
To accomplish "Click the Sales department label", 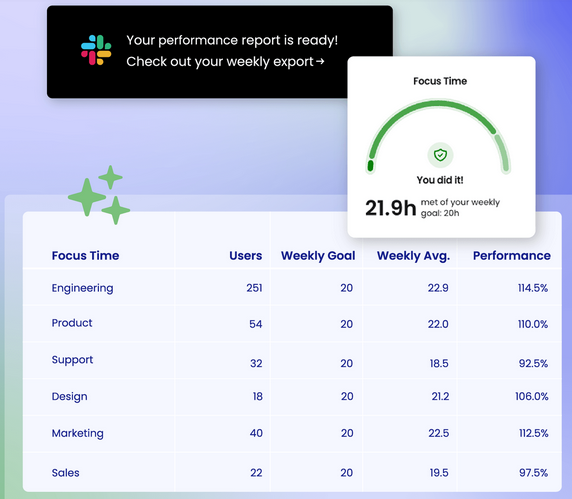I will click(x=65, y=473).
